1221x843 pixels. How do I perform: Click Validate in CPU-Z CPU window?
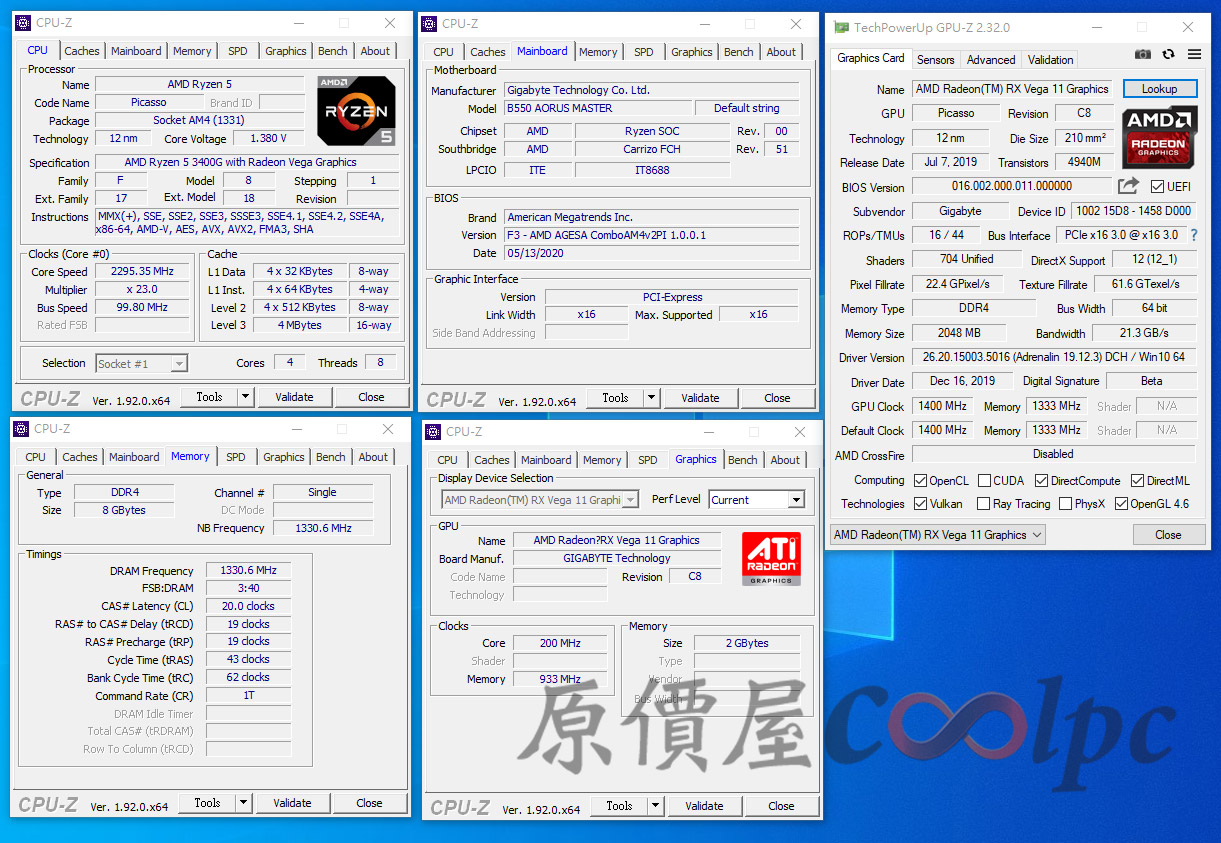click(294, 397)
